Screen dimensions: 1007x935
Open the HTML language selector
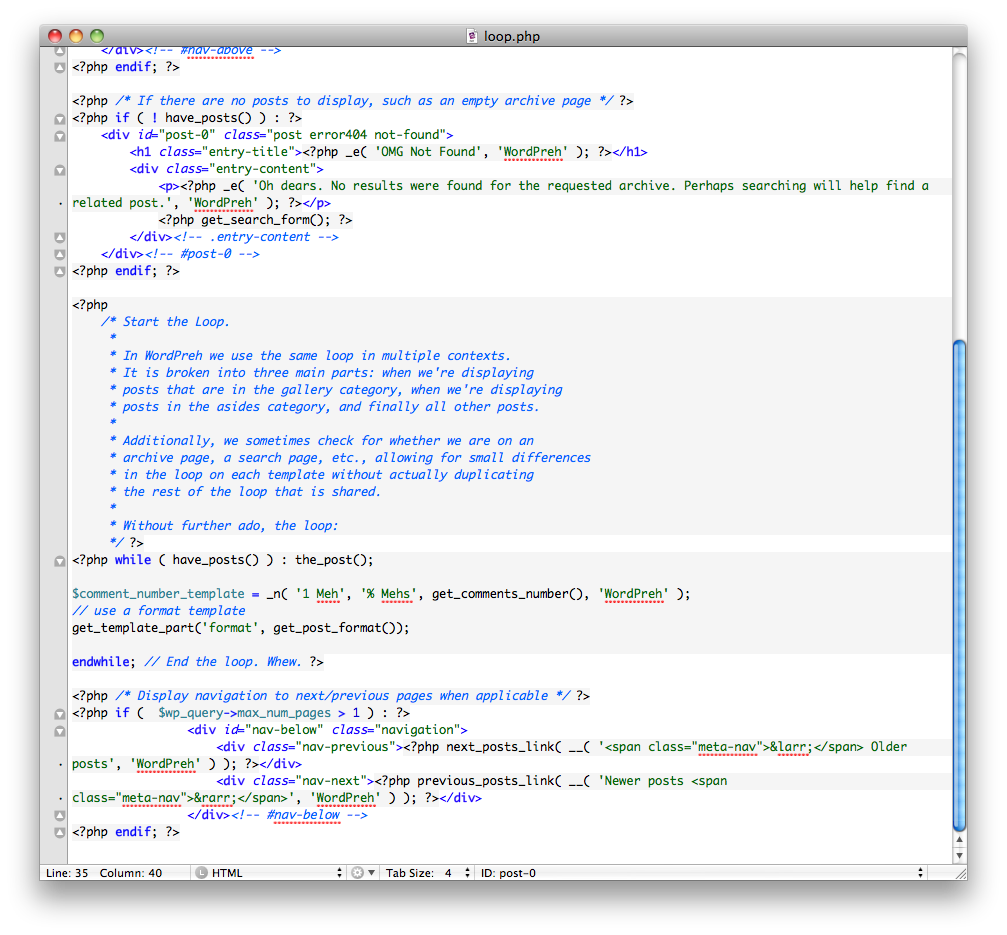pos(269,873)
